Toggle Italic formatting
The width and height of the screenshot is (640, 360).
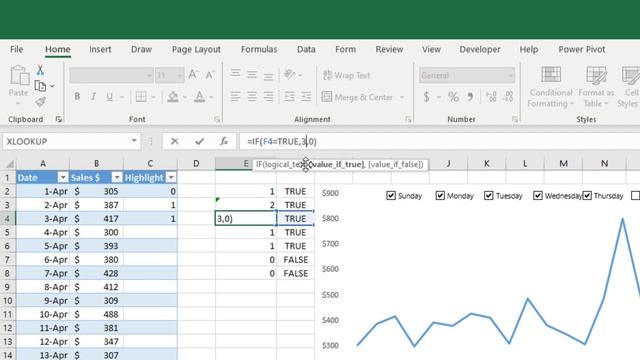pyautogui.click(x=93, y=97)
